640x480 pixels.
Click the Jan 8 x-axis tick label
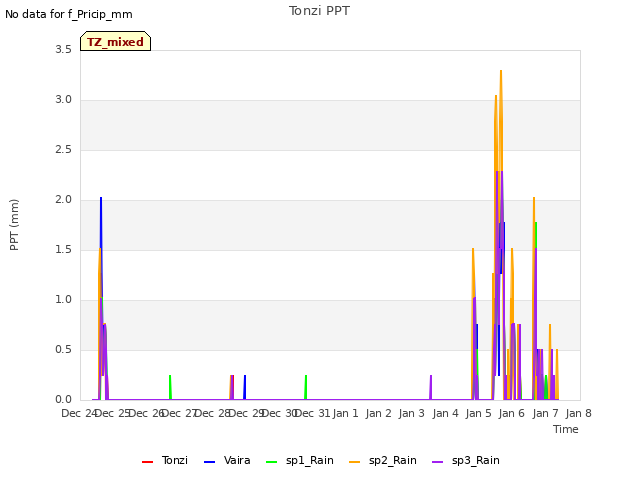578,413
